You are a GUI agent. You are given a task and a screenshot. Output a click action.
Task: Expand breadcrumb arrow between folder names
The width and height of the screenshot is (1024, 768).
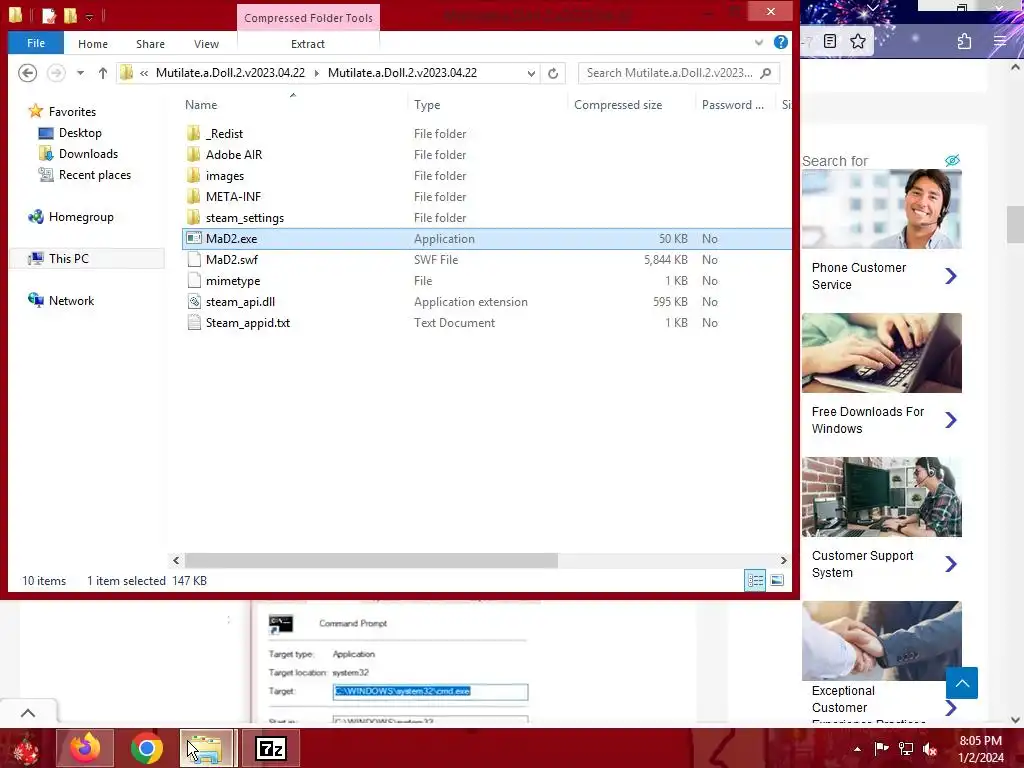(x=317, y=73)
